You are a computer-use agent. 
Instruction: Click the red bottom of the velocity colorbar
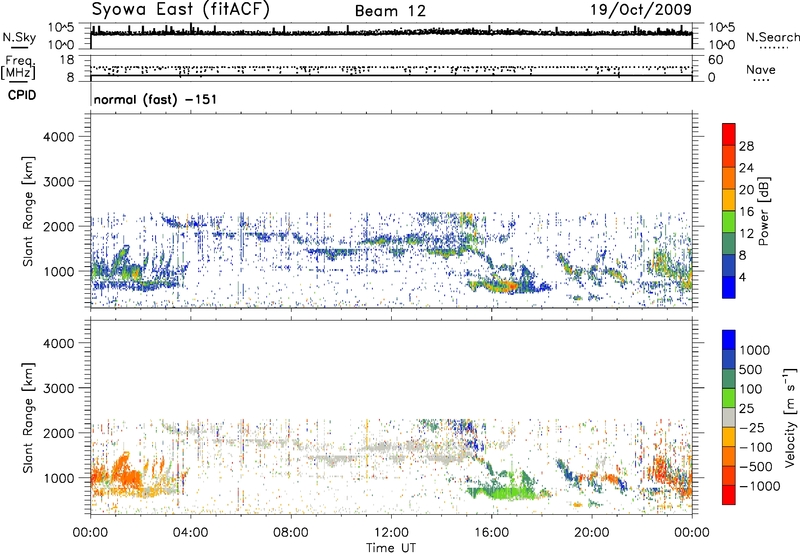coord(729,495)
